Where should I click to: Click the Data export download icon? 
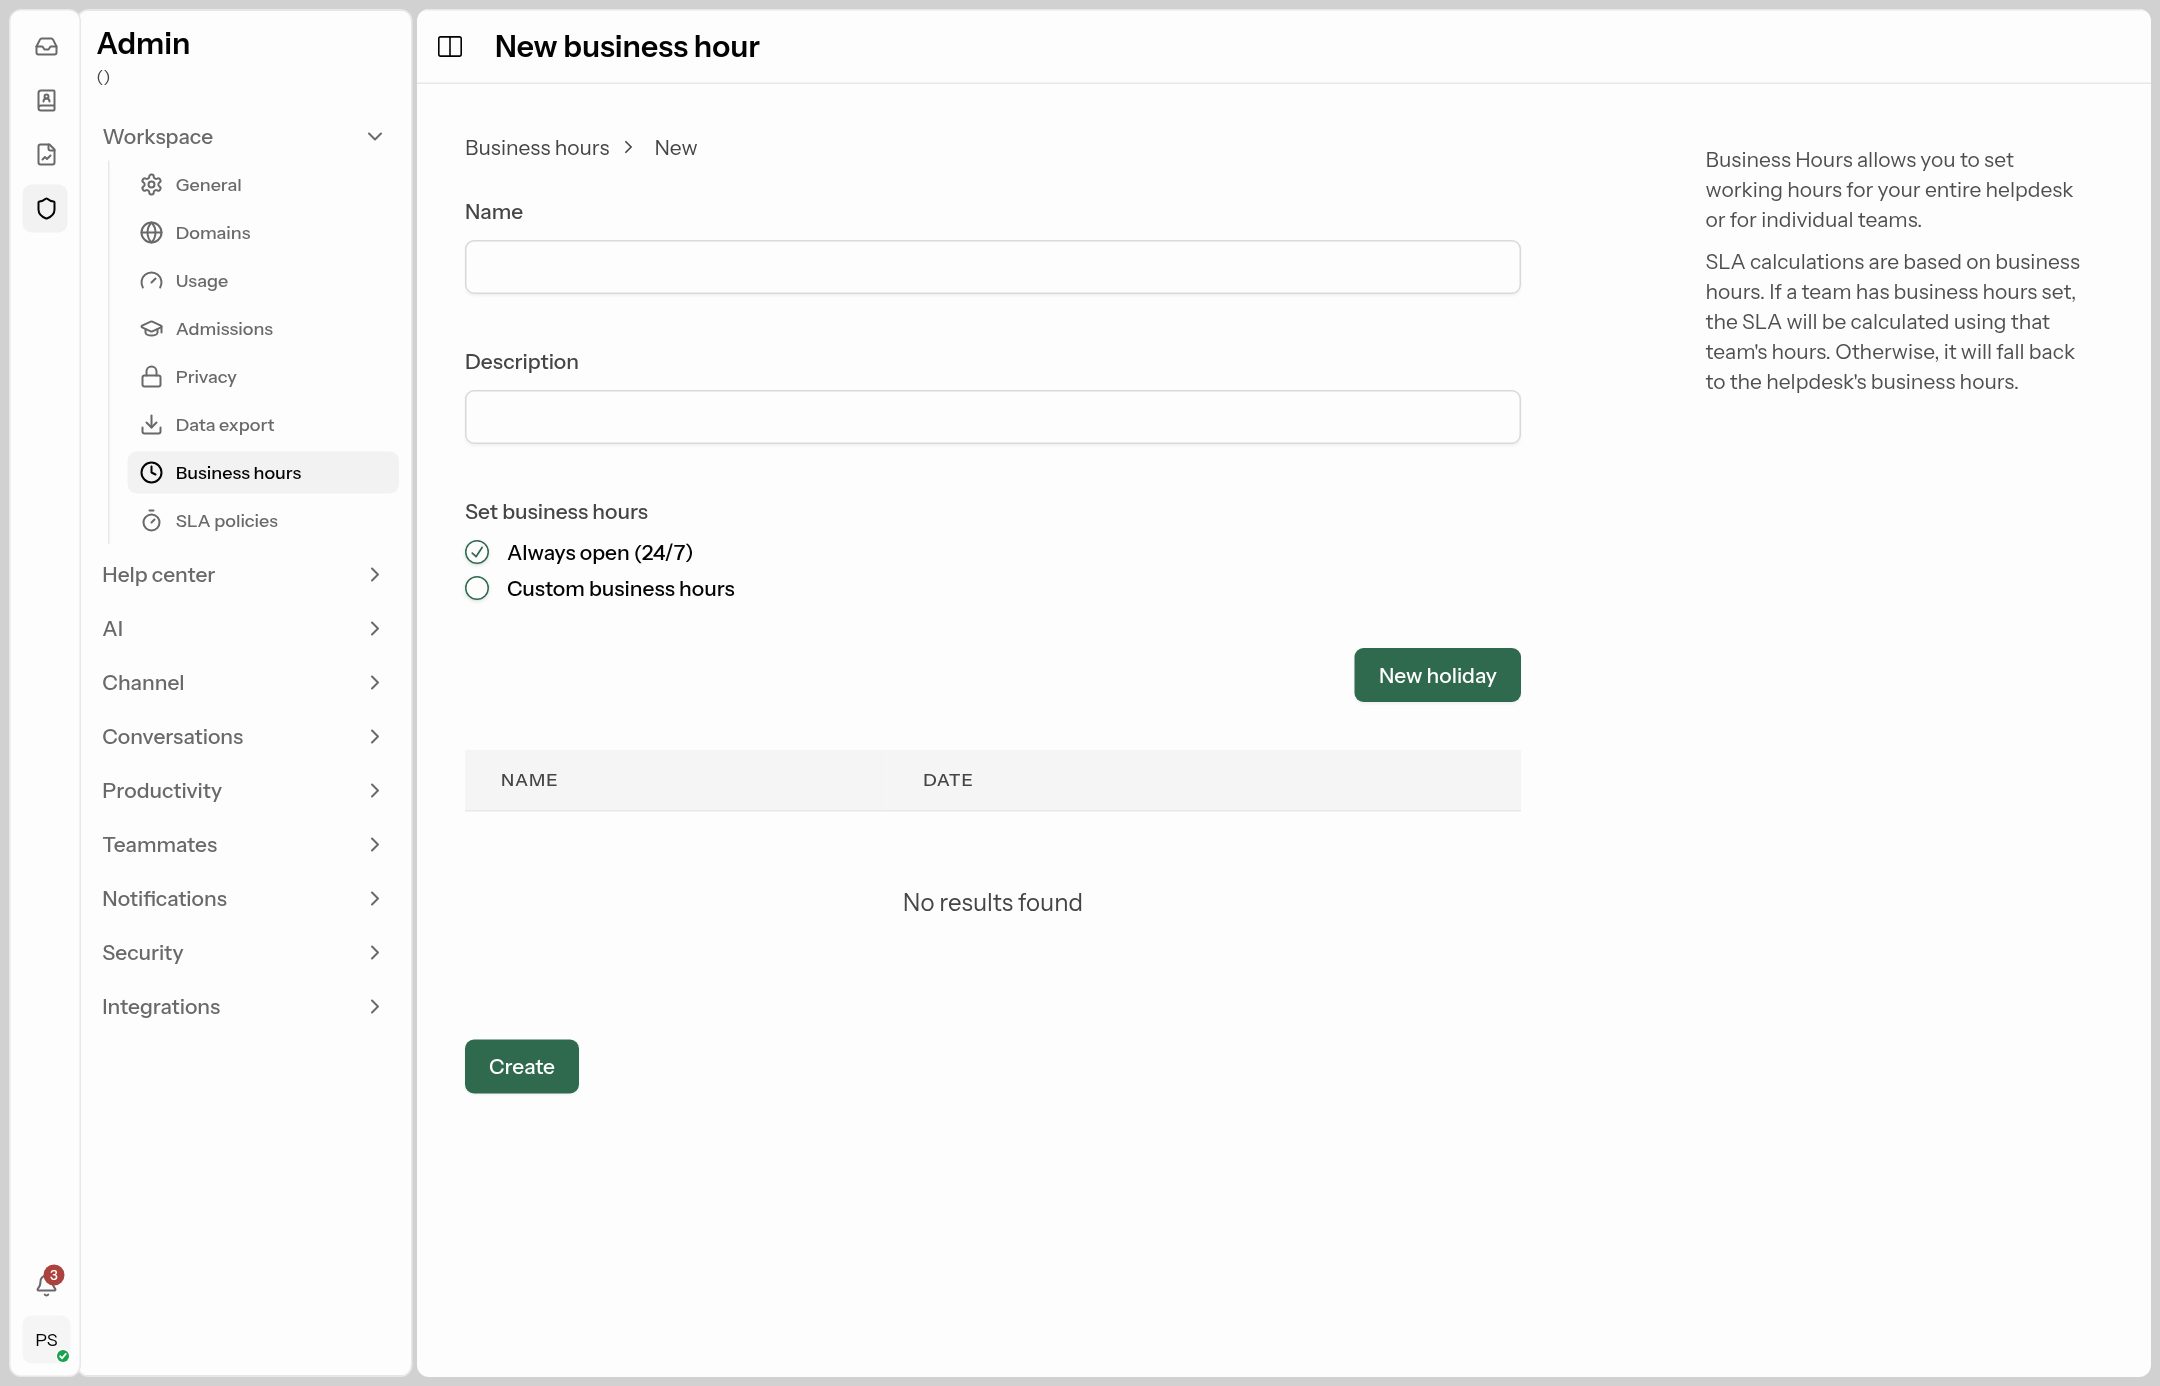[151, 425]
